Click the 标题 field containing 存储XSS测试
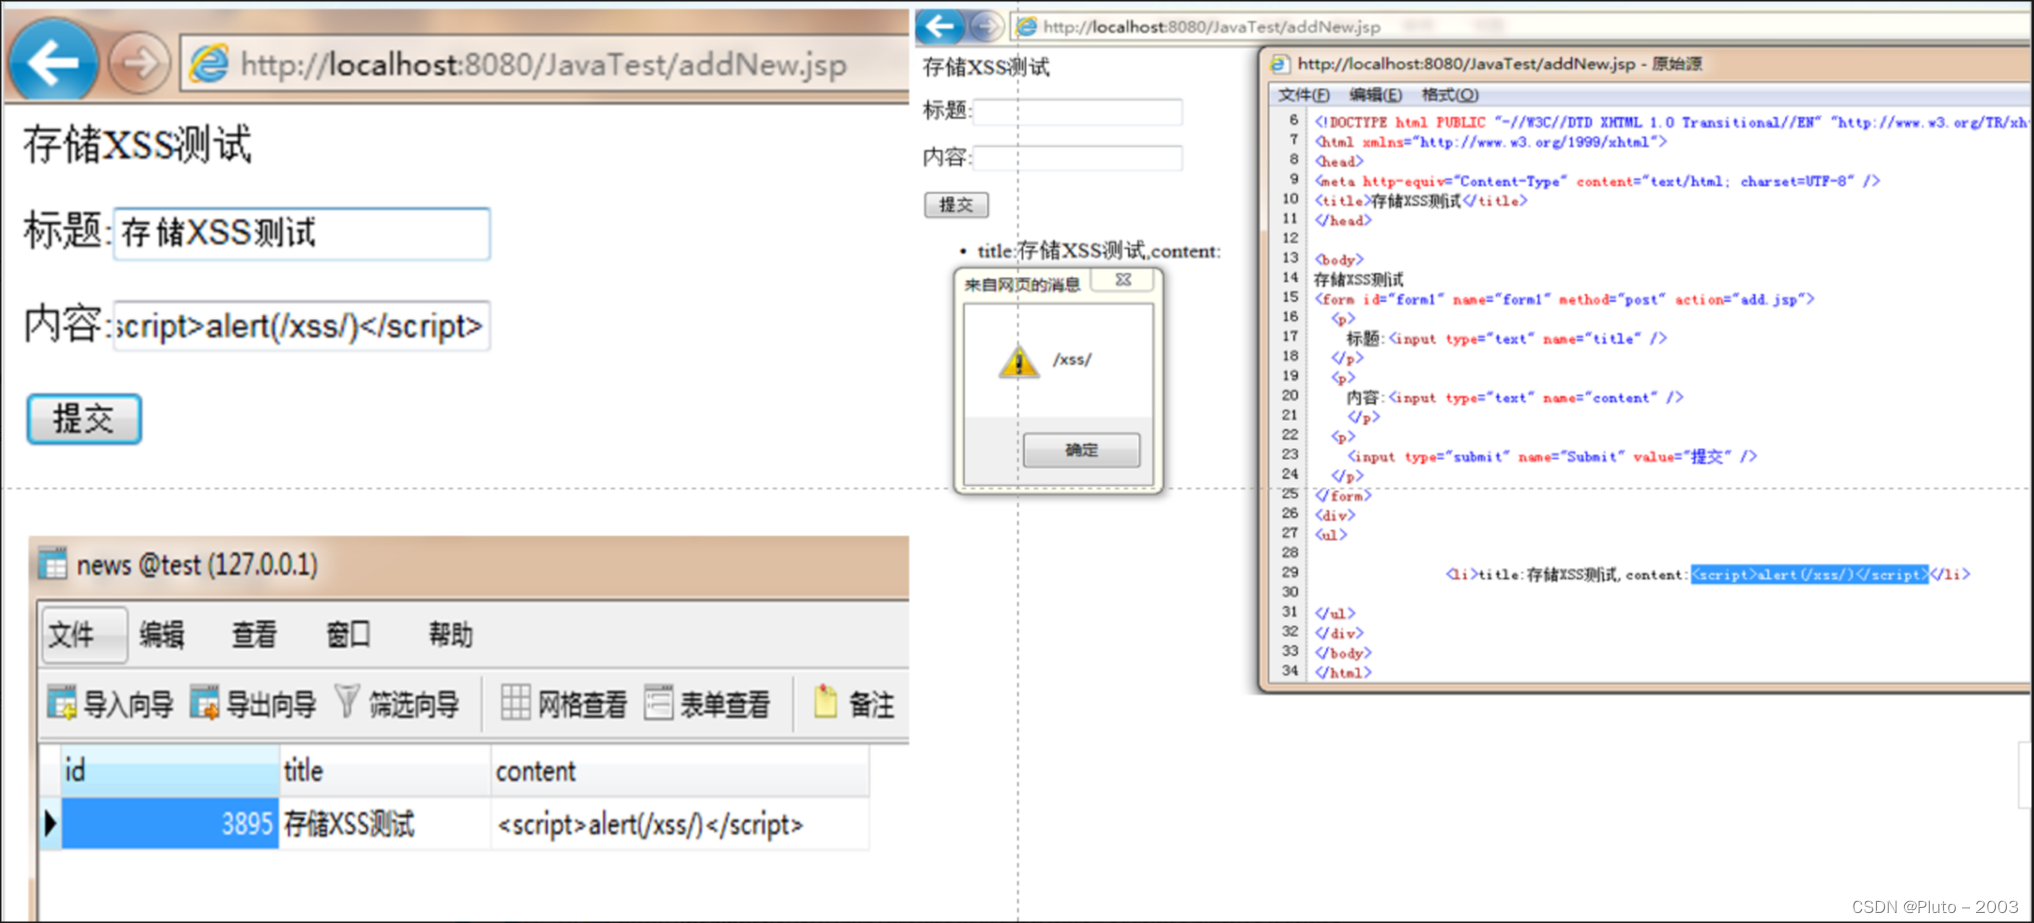The height and width of the screenshot is (923, 2034). coord(302,234)
